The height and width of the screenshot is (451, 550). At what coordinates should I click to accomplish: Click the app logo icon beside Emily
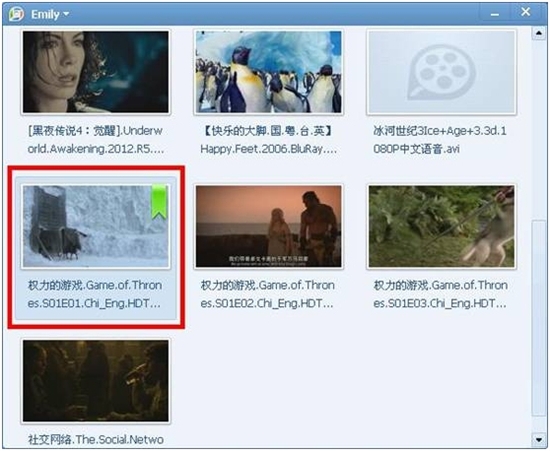pos(16,14)
